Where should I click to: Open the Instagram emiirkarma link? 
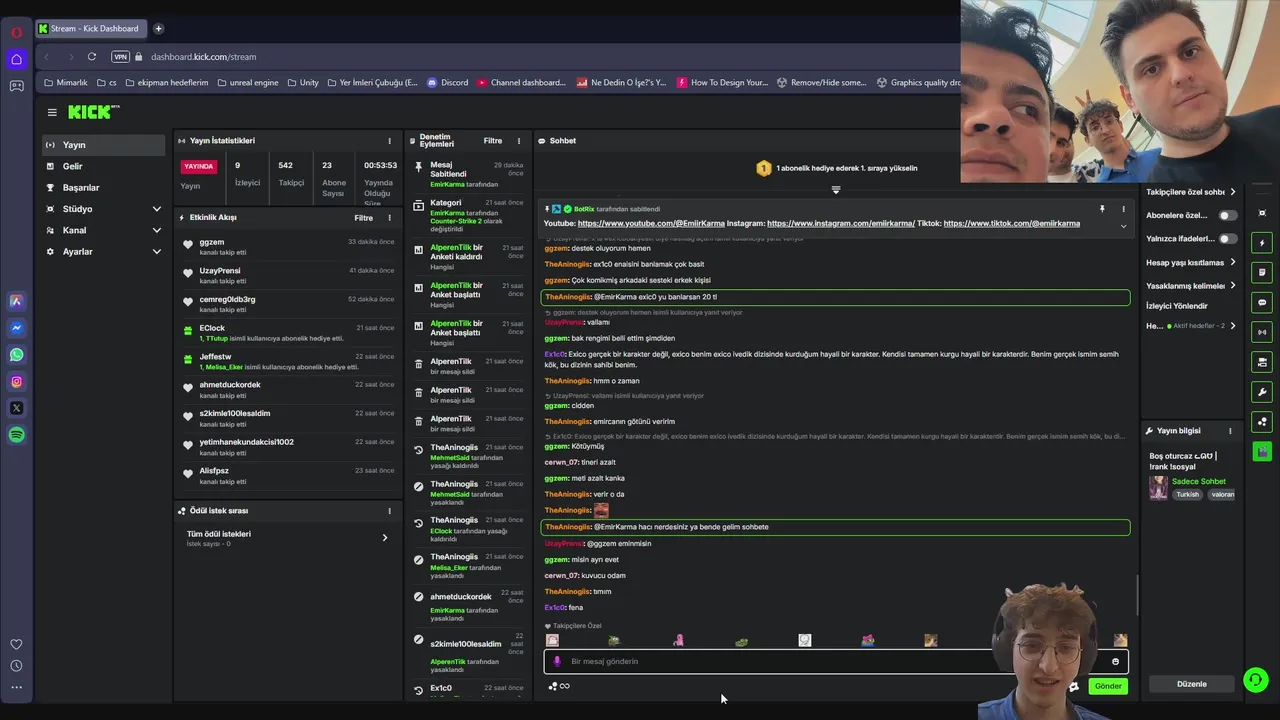coord(841,224)
